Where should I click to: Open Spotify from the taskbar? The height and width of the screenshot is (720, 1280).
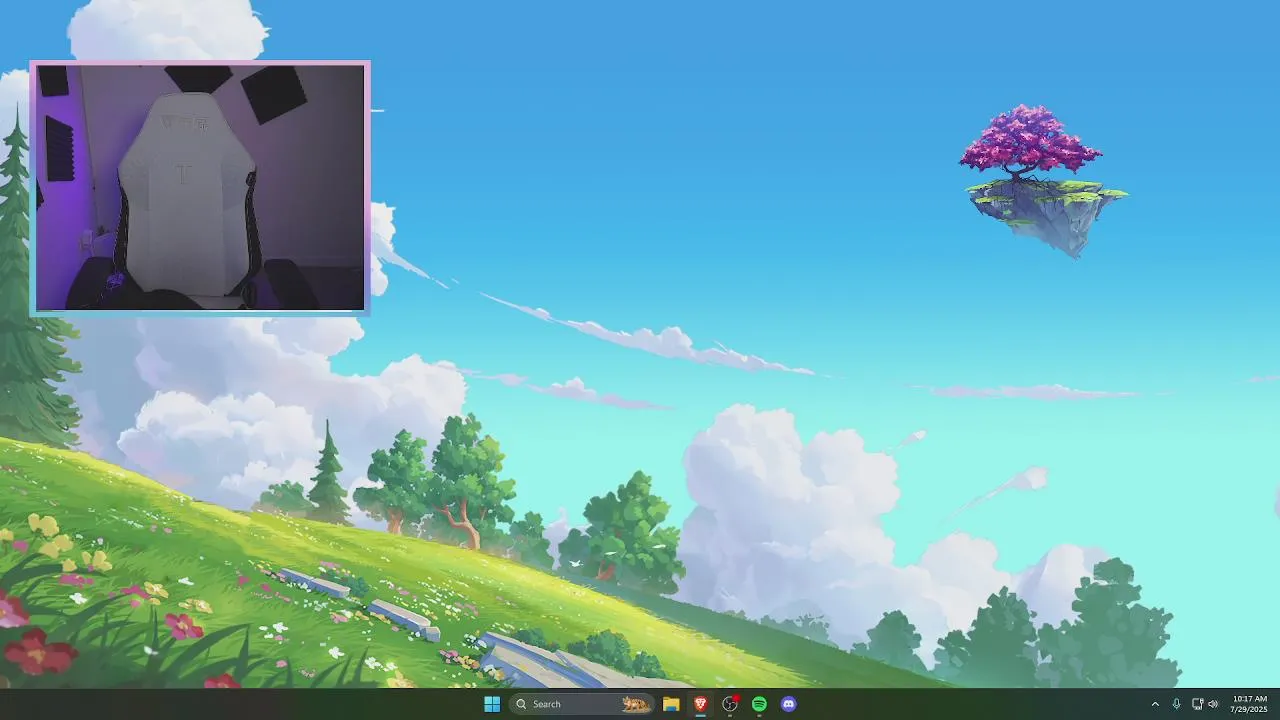pos(759,704)
